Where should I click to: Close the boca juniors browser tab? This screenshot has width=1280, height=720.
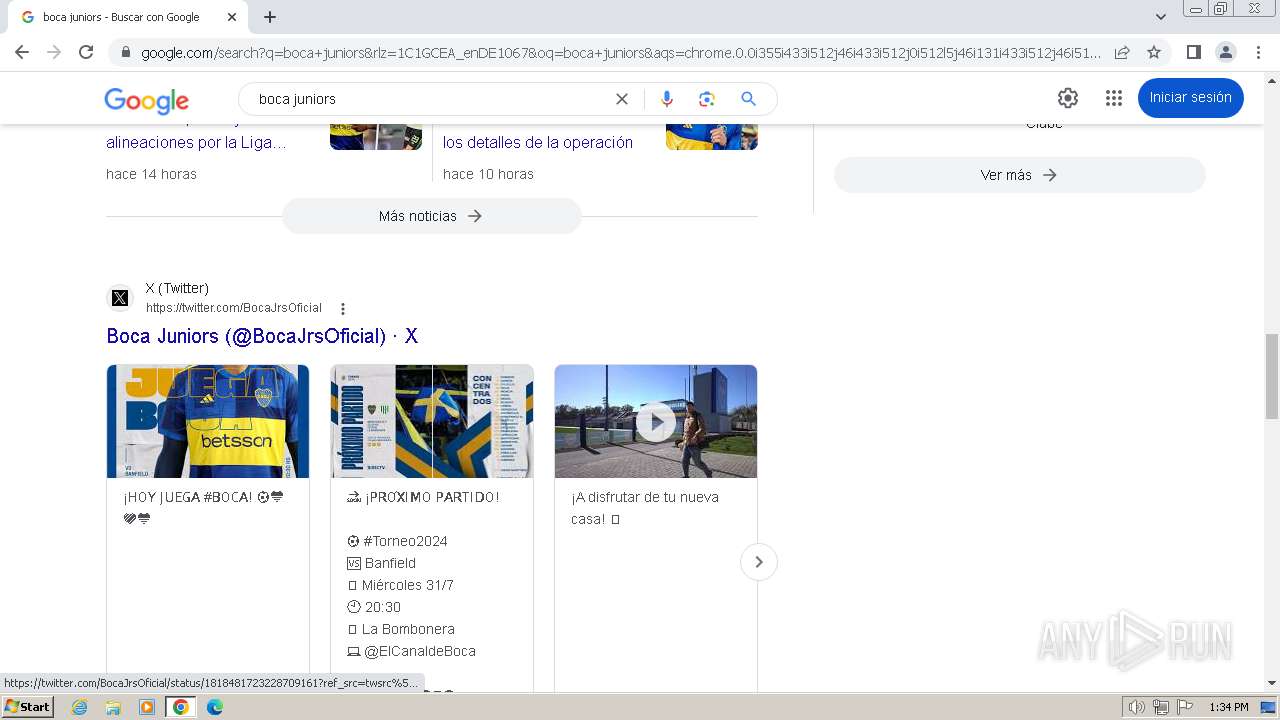pyautogui.click(x=232, y=17)
